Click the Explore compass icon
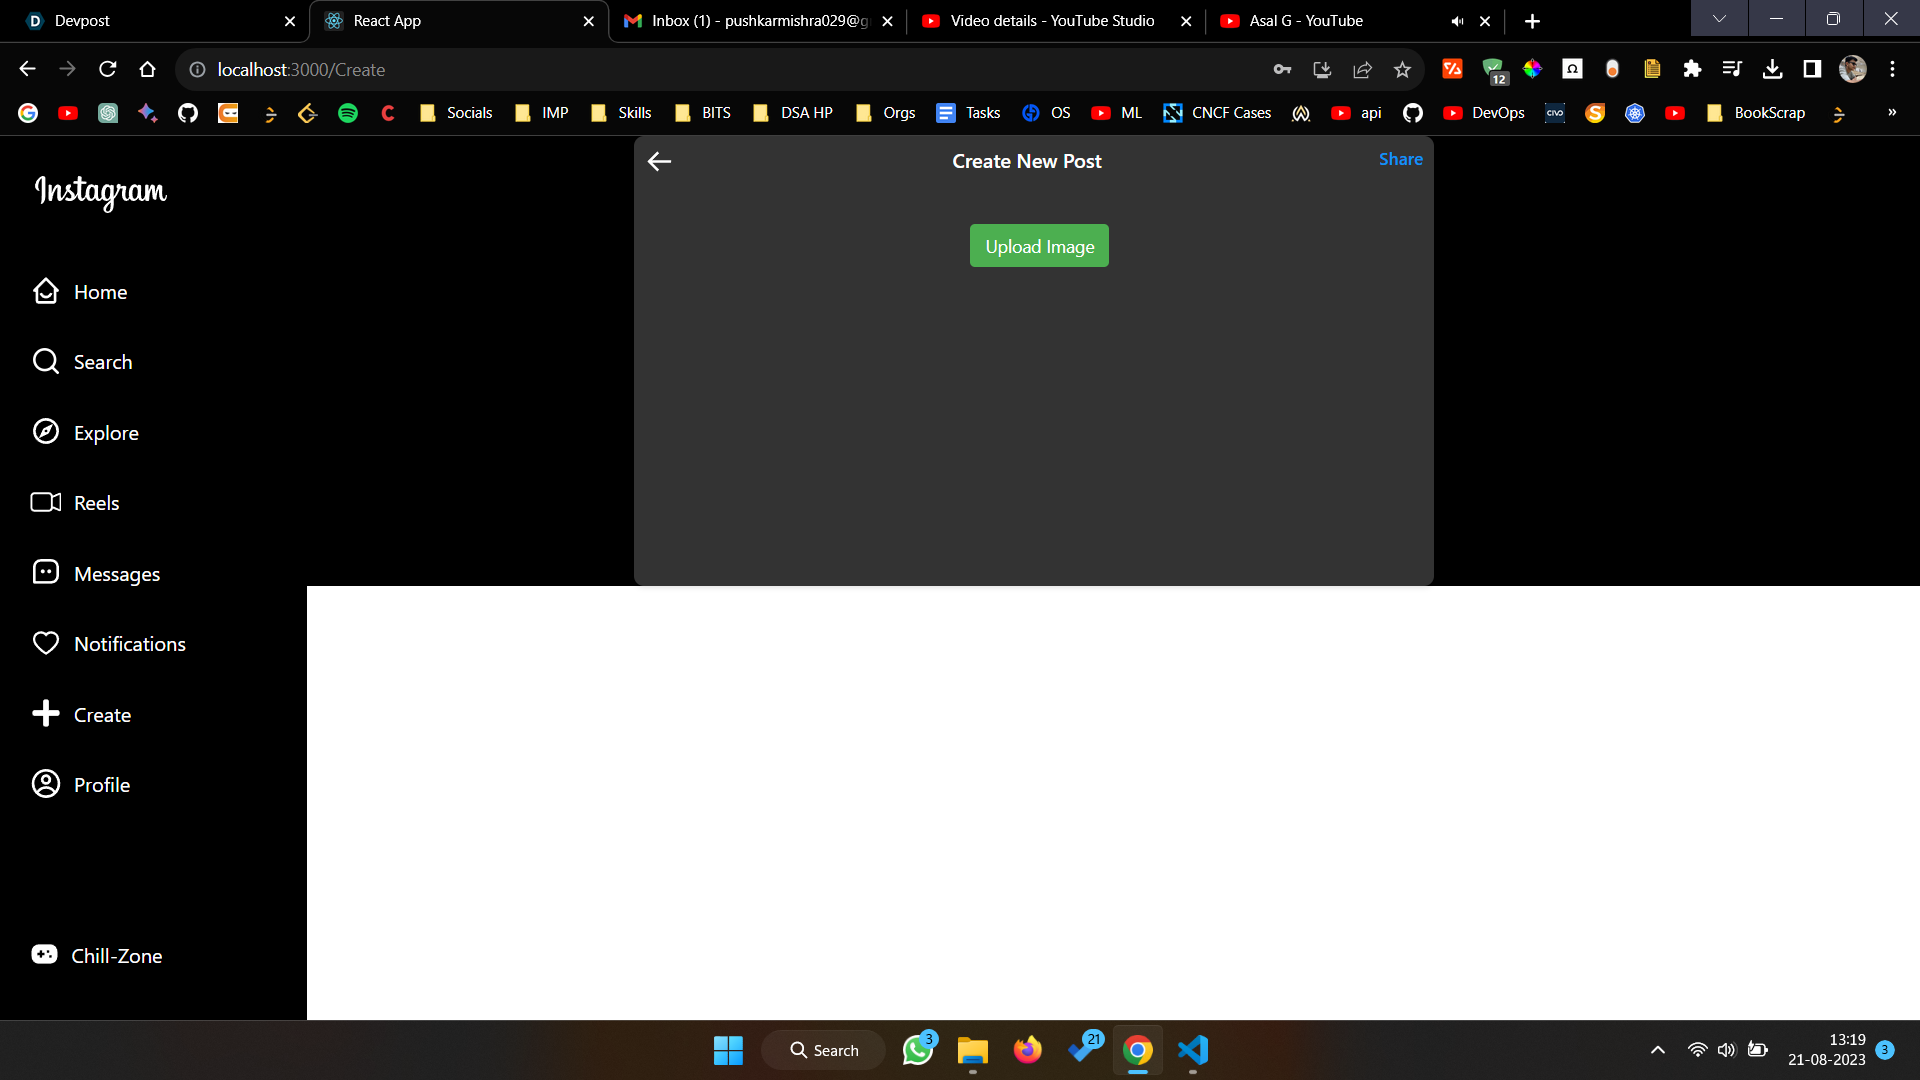Image resolution: width=1920 pixels, height=1080 pixels. [46, 432]
